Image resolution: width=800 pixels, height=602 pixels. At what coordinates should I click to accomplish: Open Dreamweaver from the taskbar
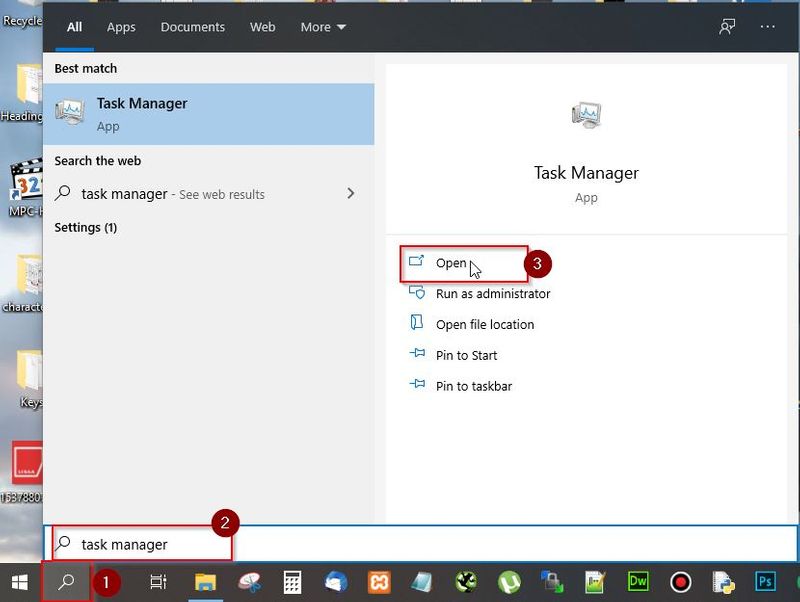pos(638,582)
